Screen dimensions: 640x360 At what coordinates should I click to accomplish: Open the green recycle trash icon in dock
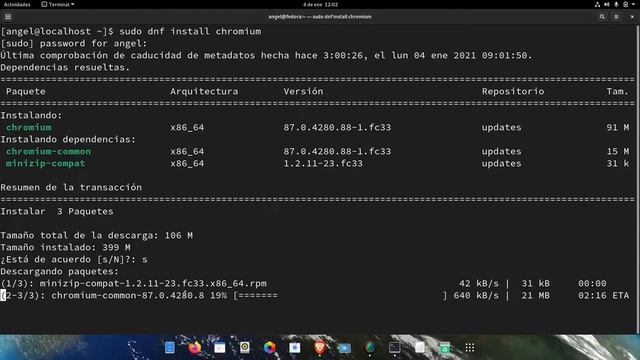click(444, 347)
